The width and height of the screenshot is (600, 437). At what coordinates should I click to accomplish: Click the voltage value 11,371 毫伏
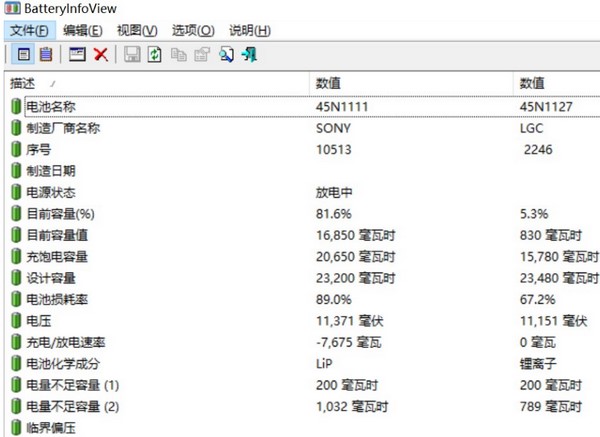click(x=349, y=321)
